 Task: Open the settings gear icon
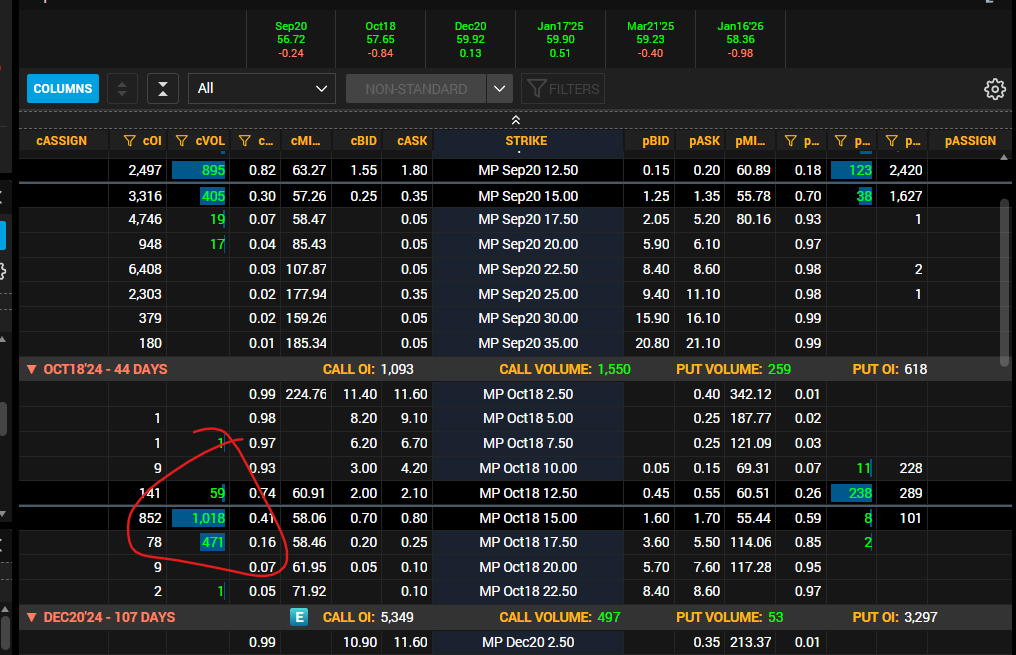tap(995, 89)
